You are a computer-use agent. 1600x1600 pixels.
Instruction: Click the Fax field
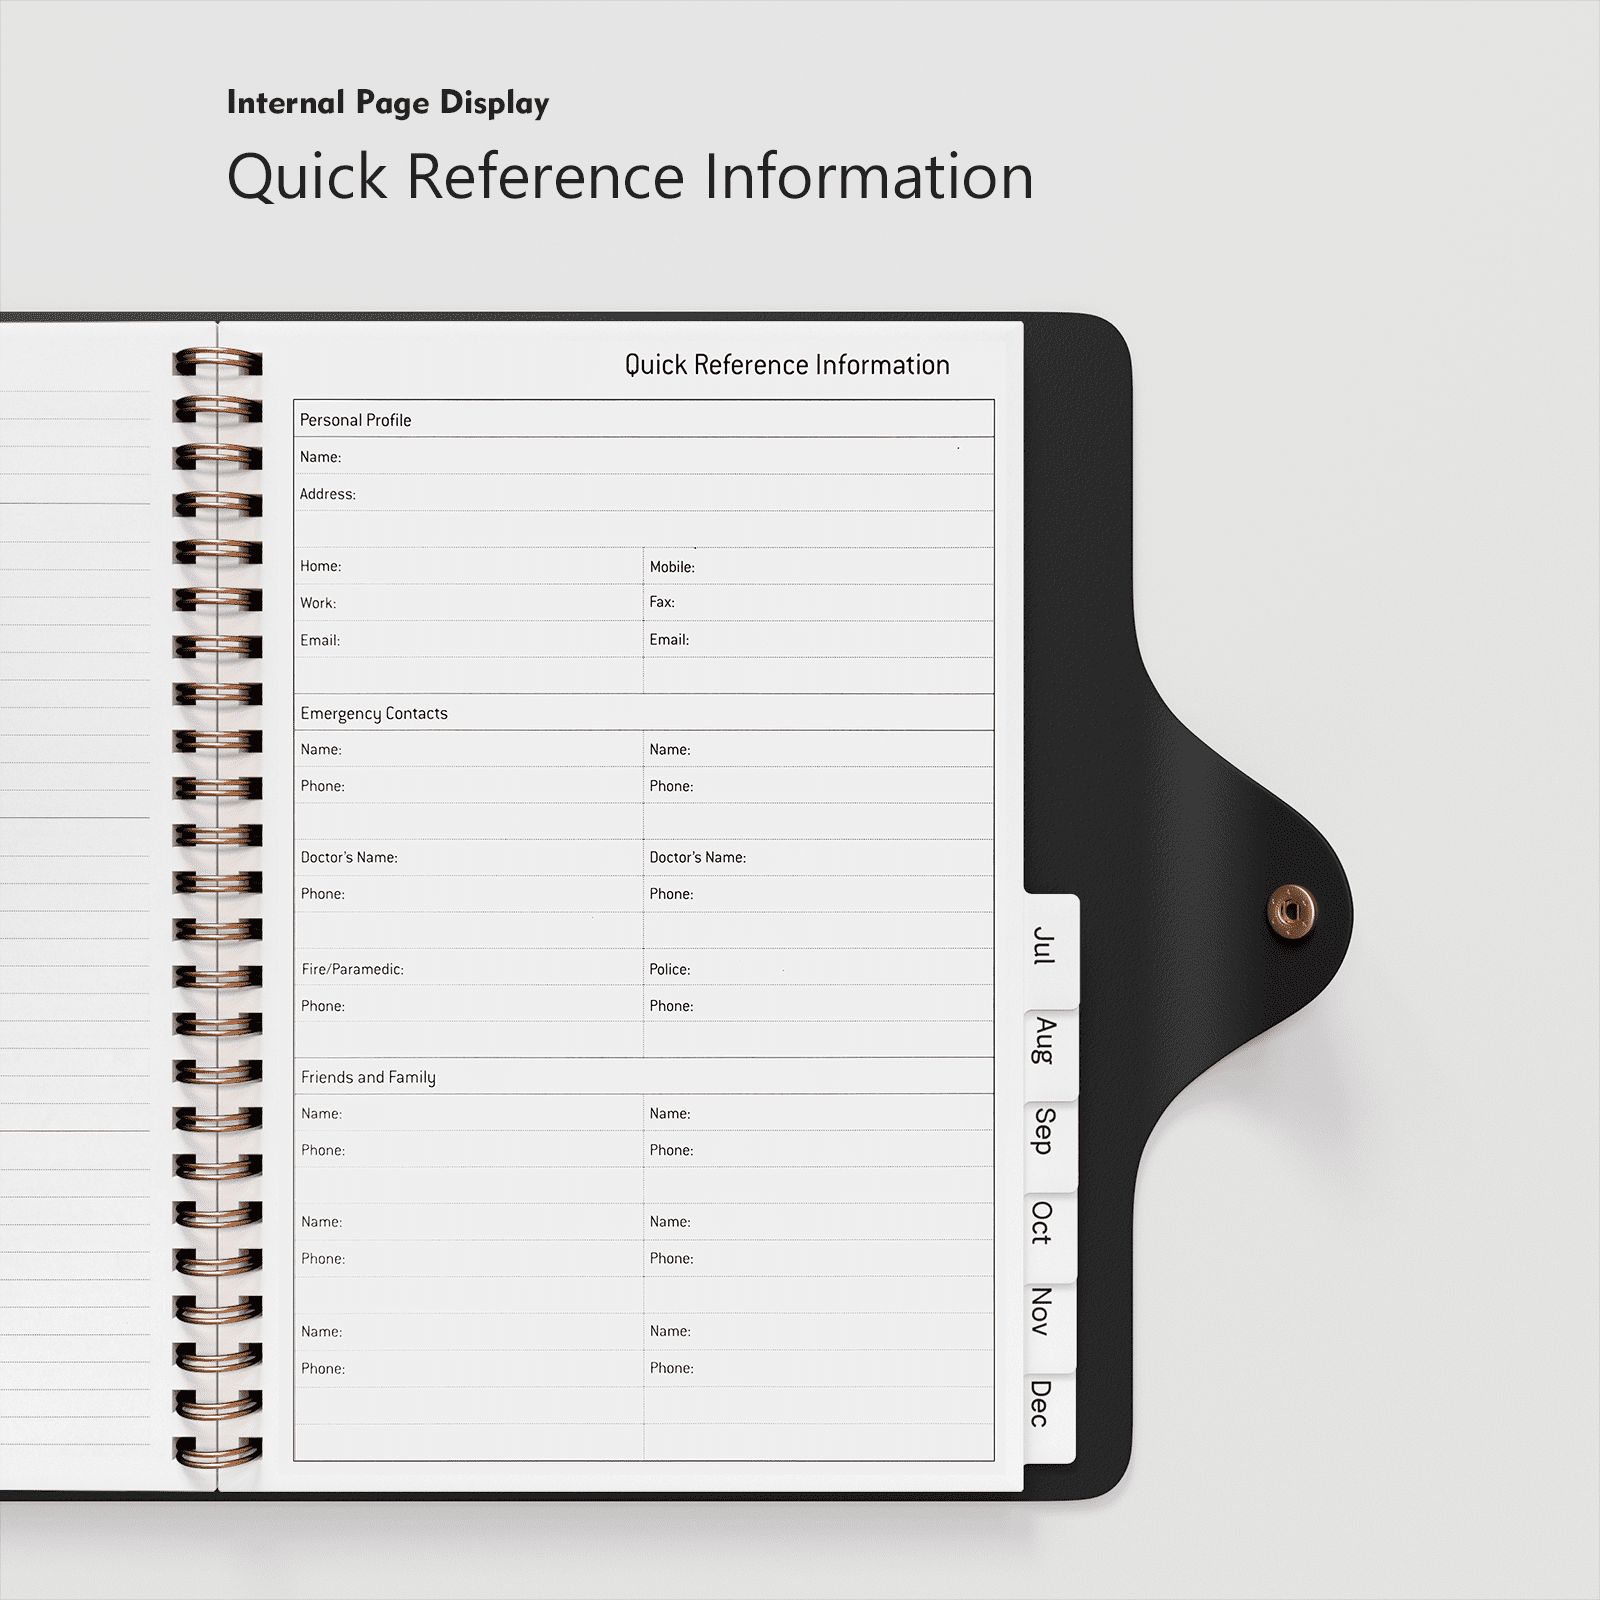click(x=819, y=602)
